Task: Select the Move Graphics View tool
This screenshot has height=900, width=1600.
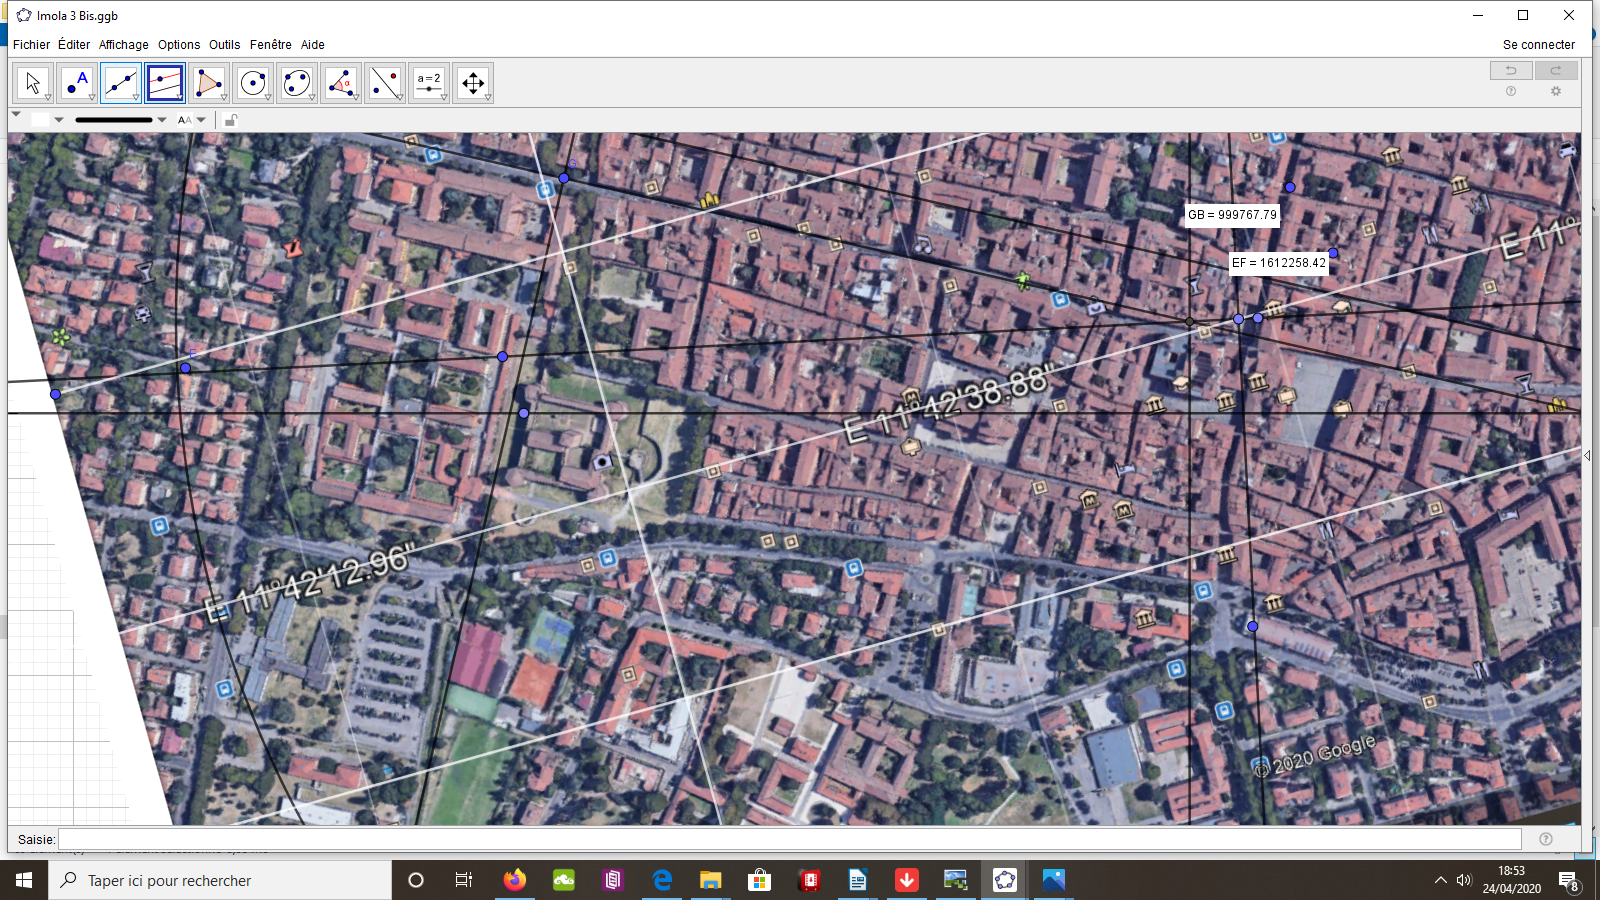Action: pos(473,83)
